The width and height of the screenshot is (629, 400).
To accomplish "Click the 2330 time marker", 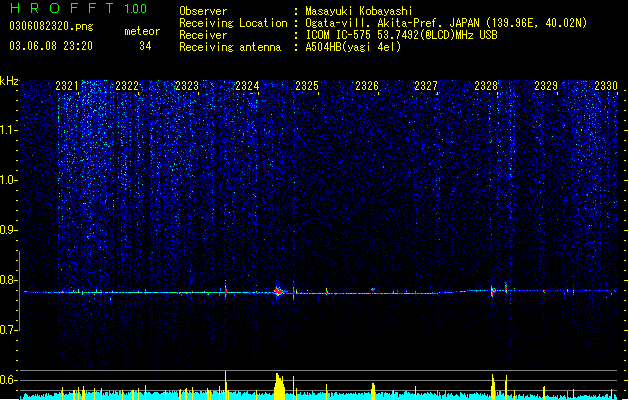I will (x=606, y=86).
